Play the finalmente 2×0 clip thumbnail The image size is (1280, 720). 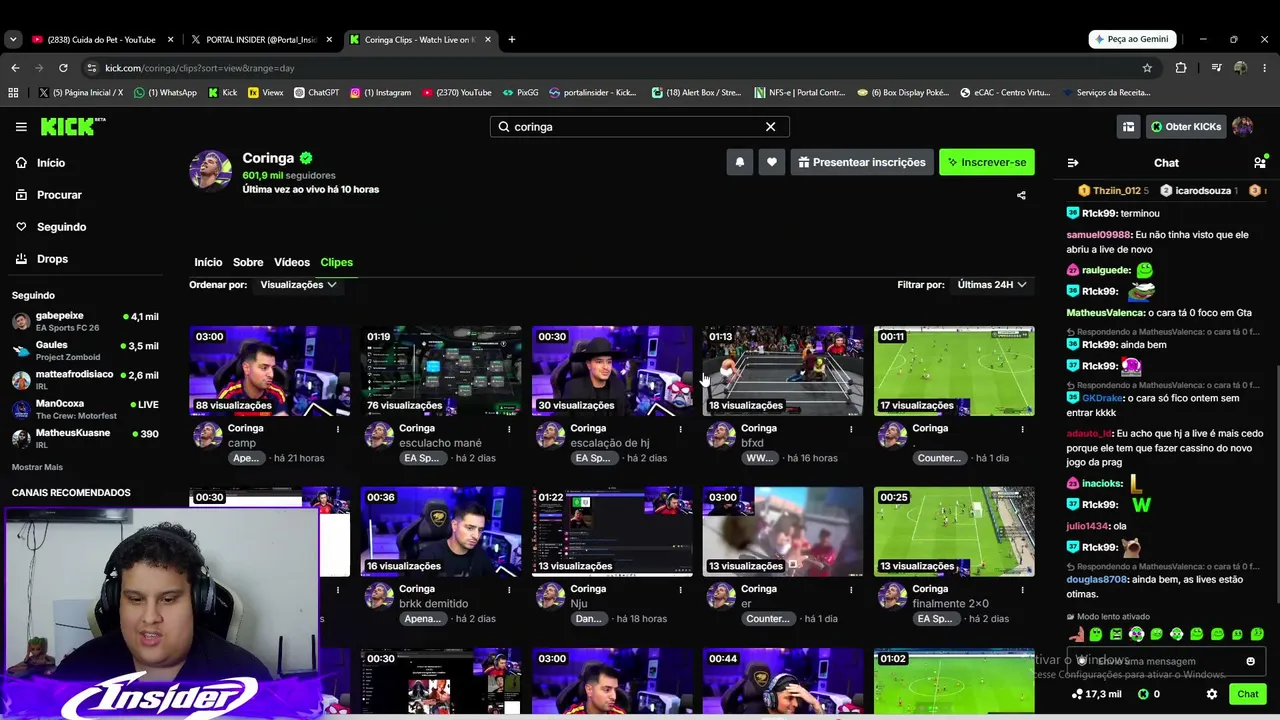(954, 532)
